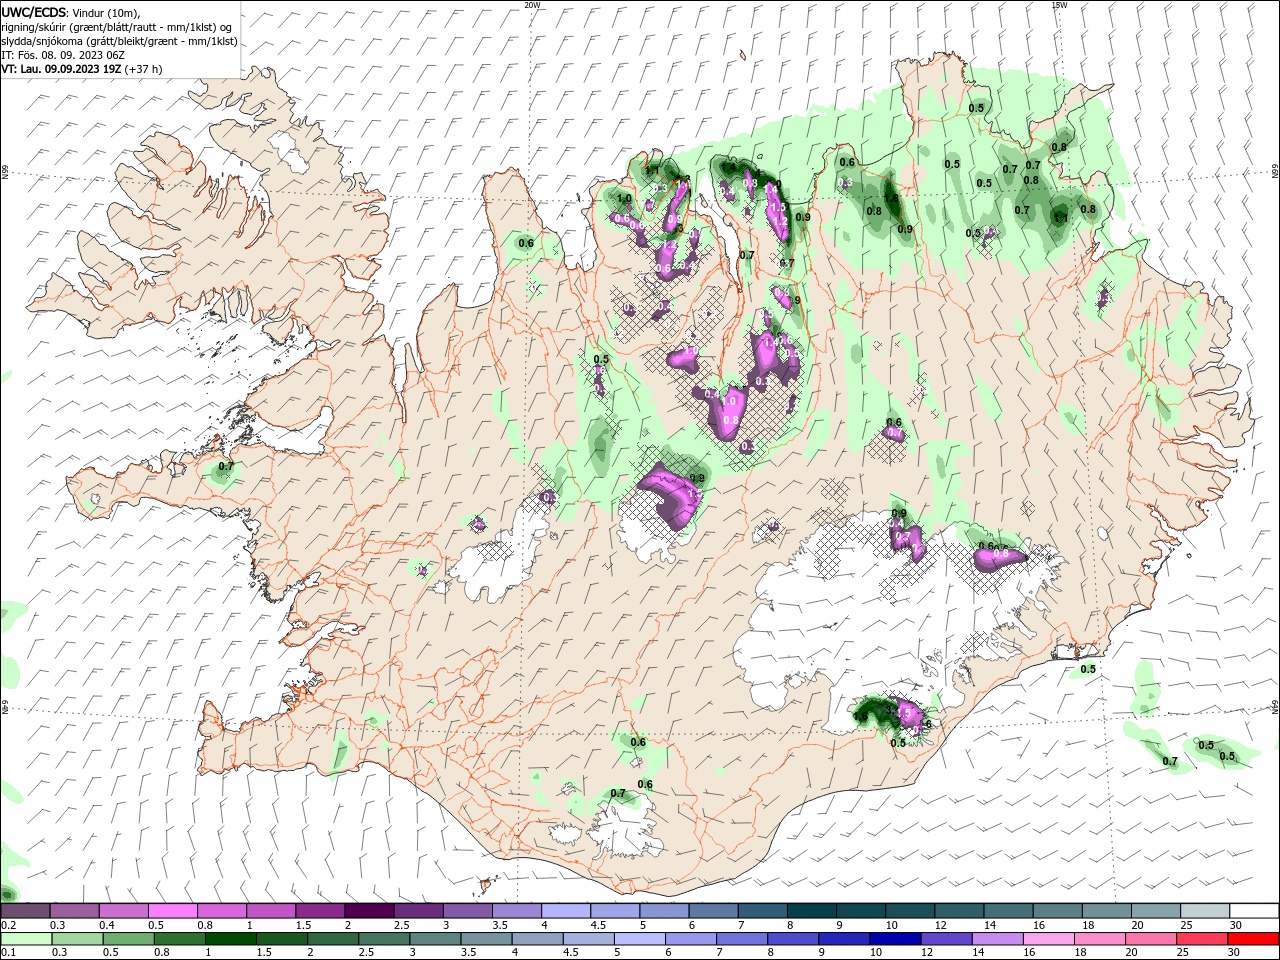Click the 'slydda/snjókoma' legend description line
The image size is (1280, 960).
(x=119, y=41)
